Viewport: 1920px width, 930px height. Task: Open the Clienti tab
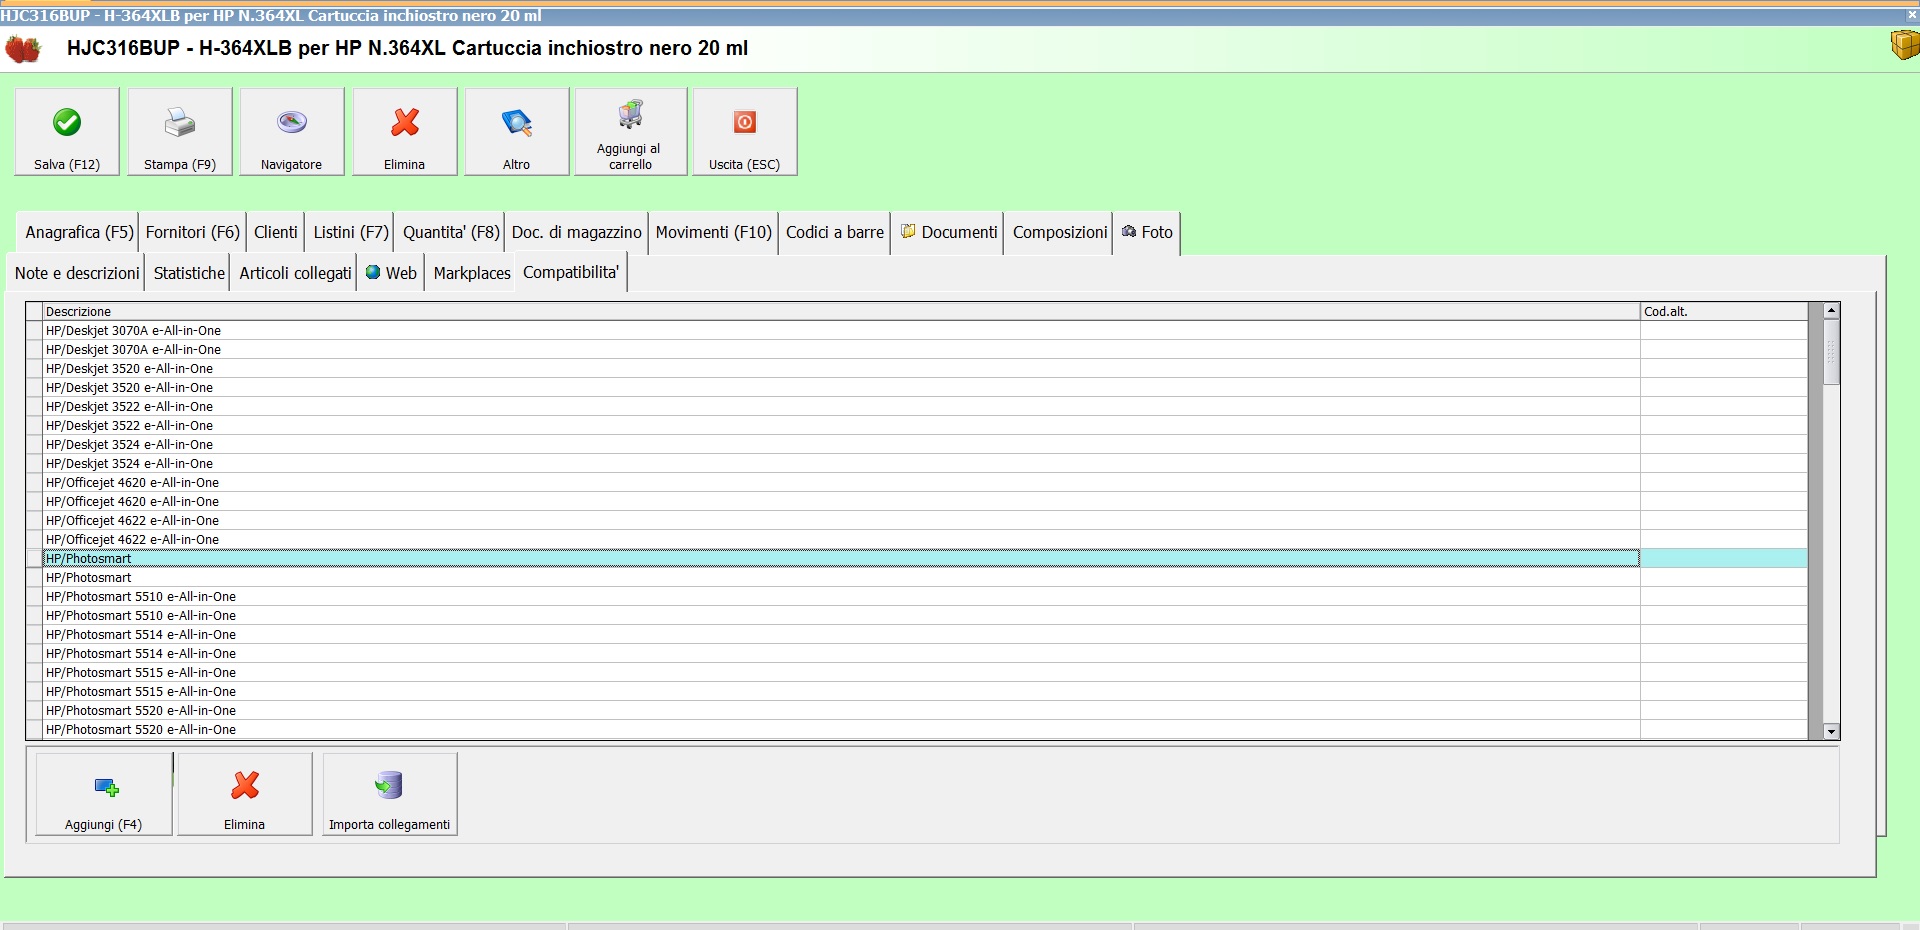276,232
